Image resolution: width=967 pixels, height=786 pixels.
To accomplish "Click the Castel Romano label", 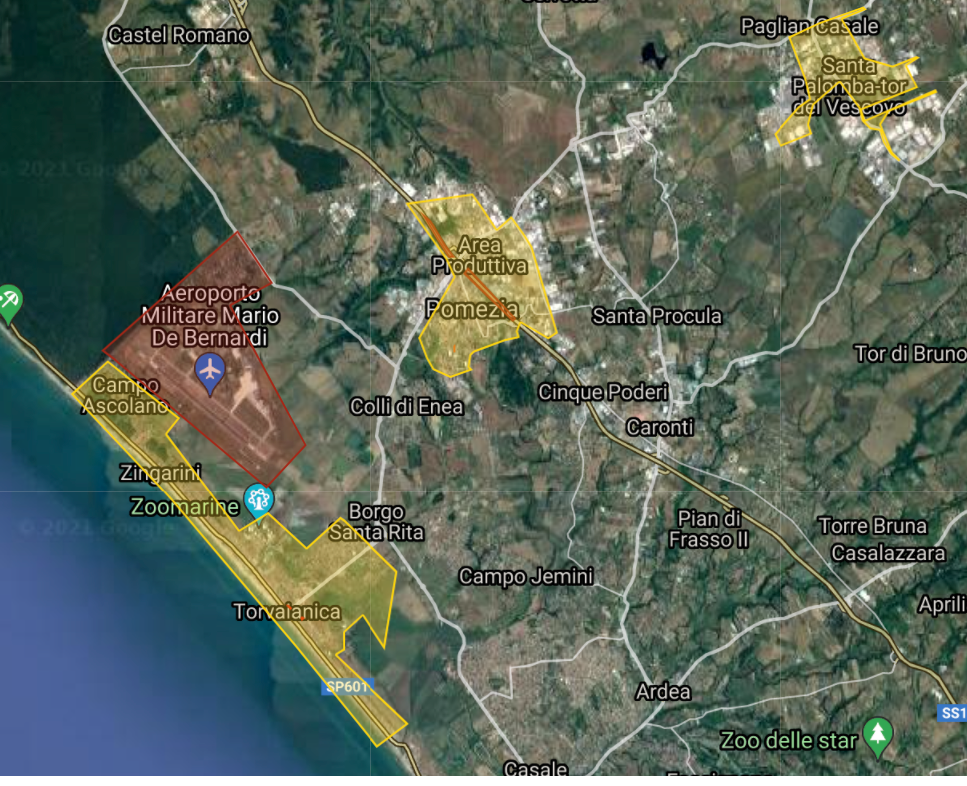I will point(179,35).
